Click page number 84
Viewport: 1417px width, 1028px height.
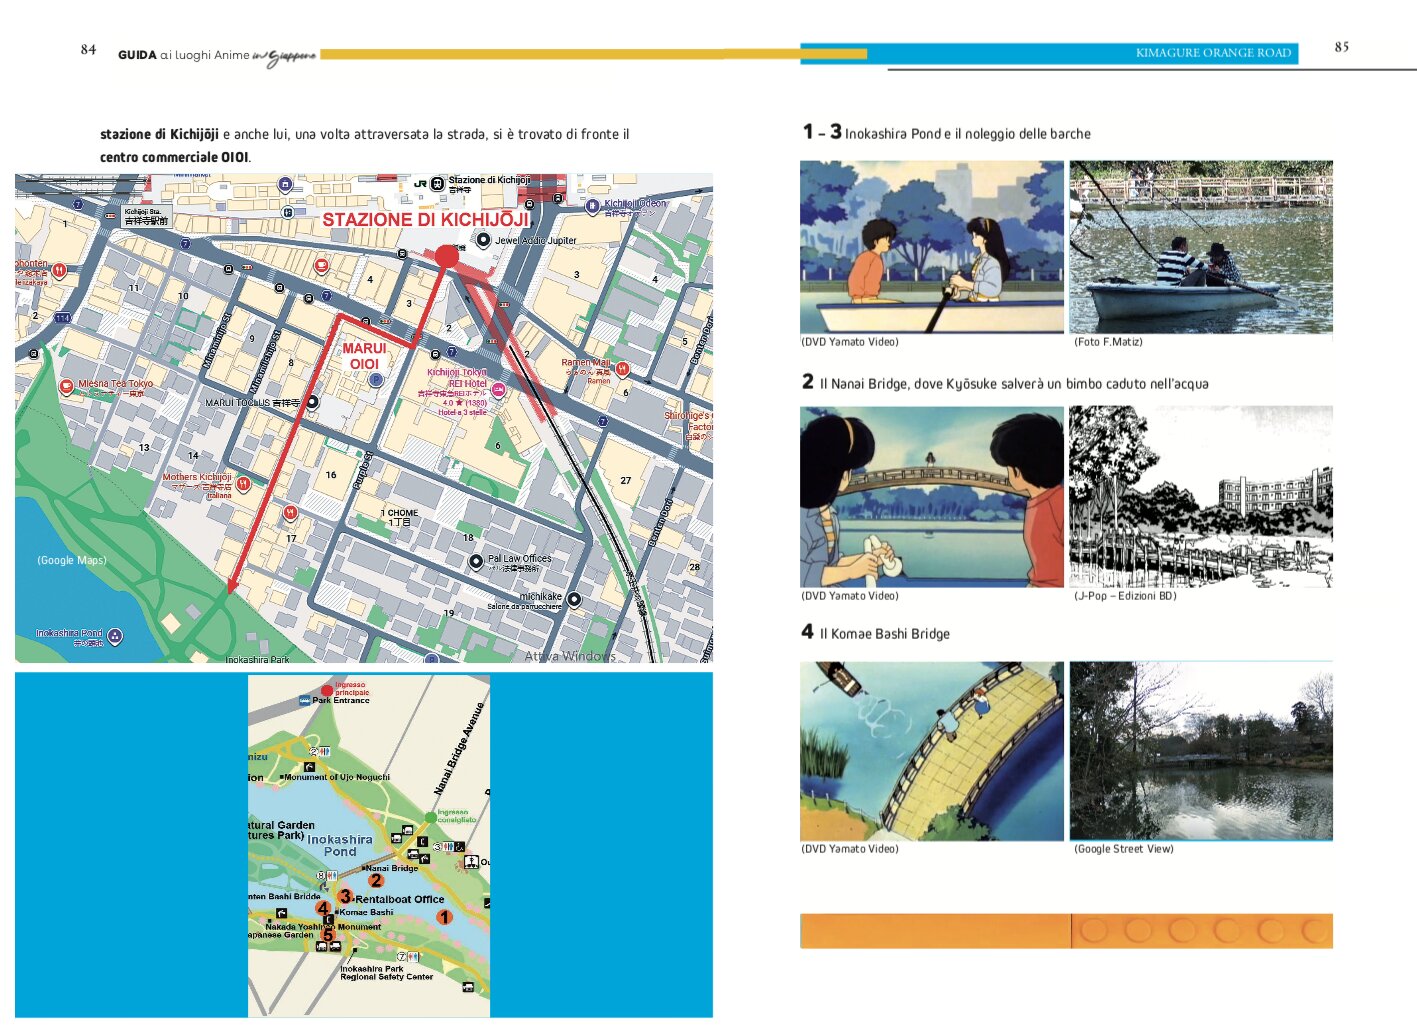(x=89, y=50)
